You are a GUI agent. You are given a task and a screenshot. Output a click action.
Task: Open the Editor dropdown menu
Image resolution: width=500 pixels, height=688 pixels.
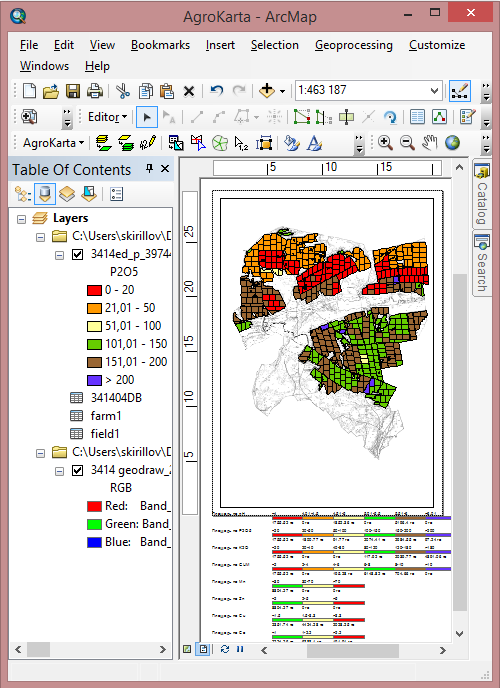[108, 117]
